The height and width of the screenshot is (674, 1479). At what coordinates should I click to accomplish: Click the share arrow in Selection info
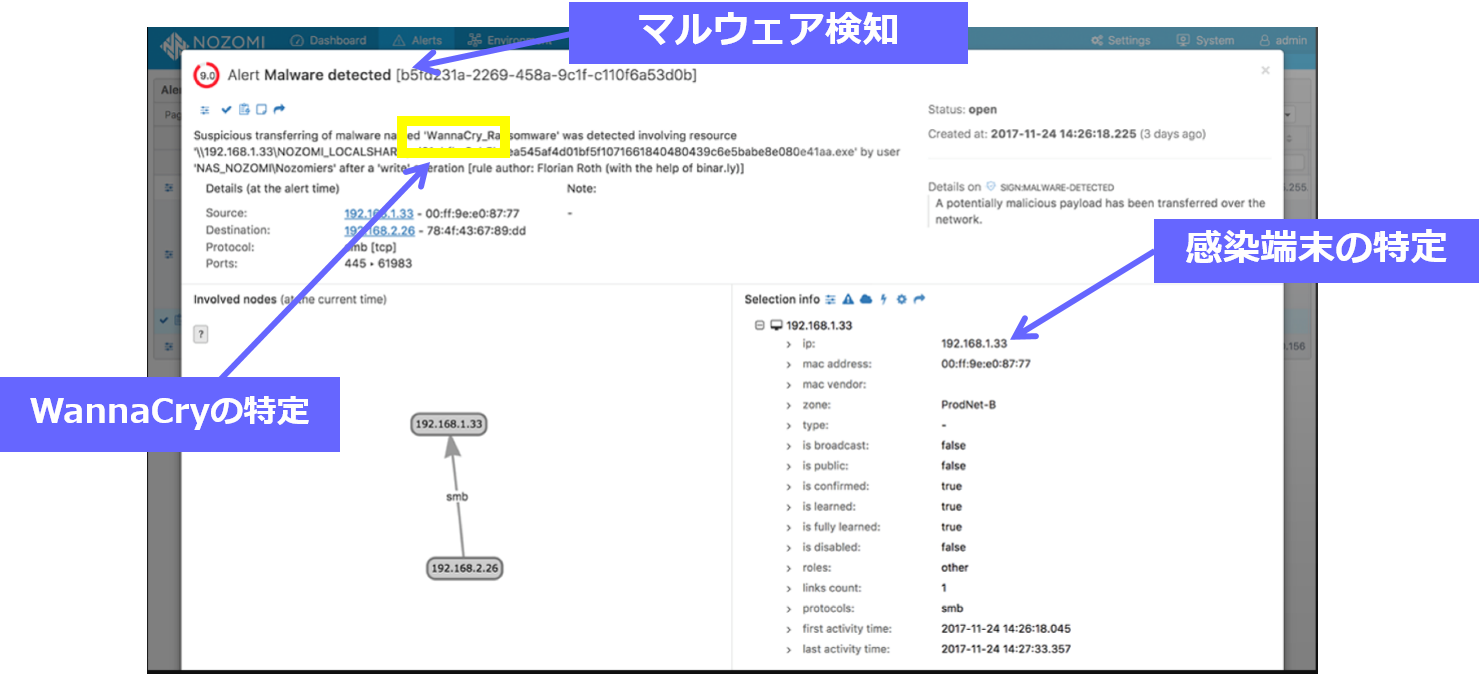[x=919, y=299]
